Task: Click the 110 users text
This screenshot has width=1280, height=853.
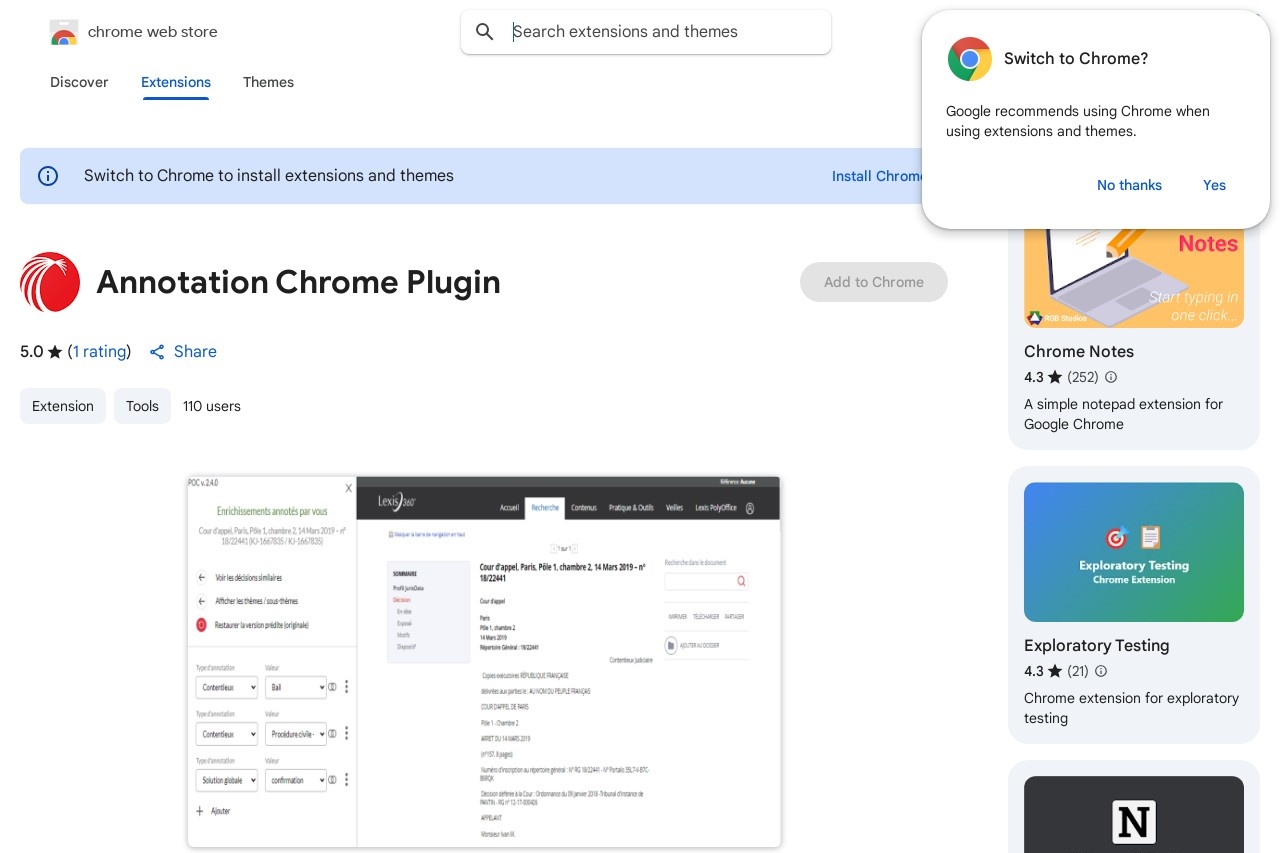Action: coord(212,406)
